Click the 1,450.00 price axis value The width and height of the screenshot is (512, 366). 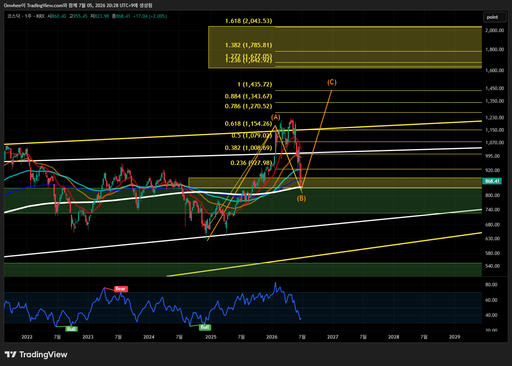point(495,88)
